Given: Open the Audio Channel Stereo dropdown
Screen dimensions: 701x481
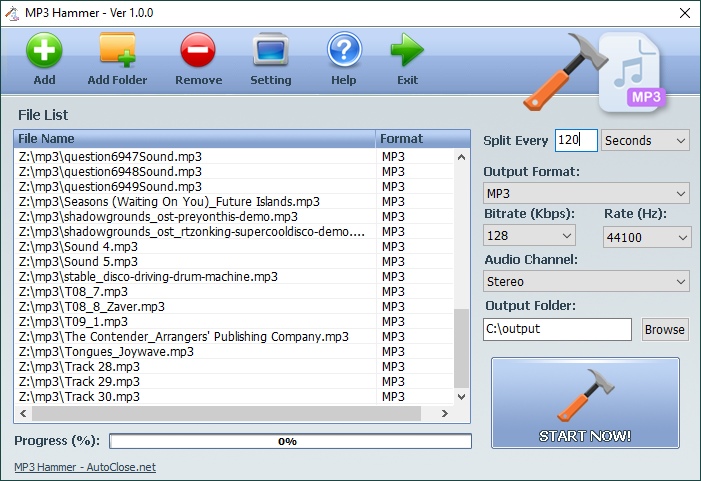Looking at the screenshot, I should pyautogui.click(x=586, y=282).
